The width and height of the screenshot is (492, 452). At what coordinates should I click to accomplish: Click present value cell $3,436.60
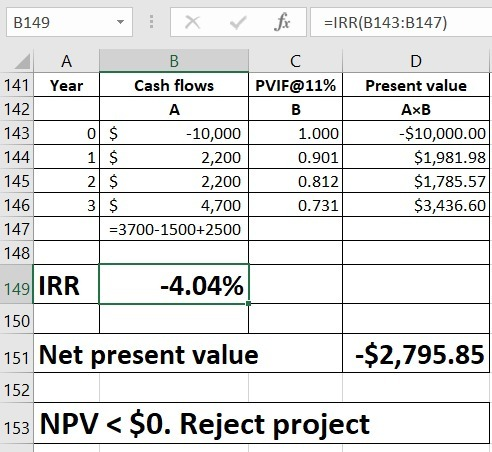coord(416,205)
